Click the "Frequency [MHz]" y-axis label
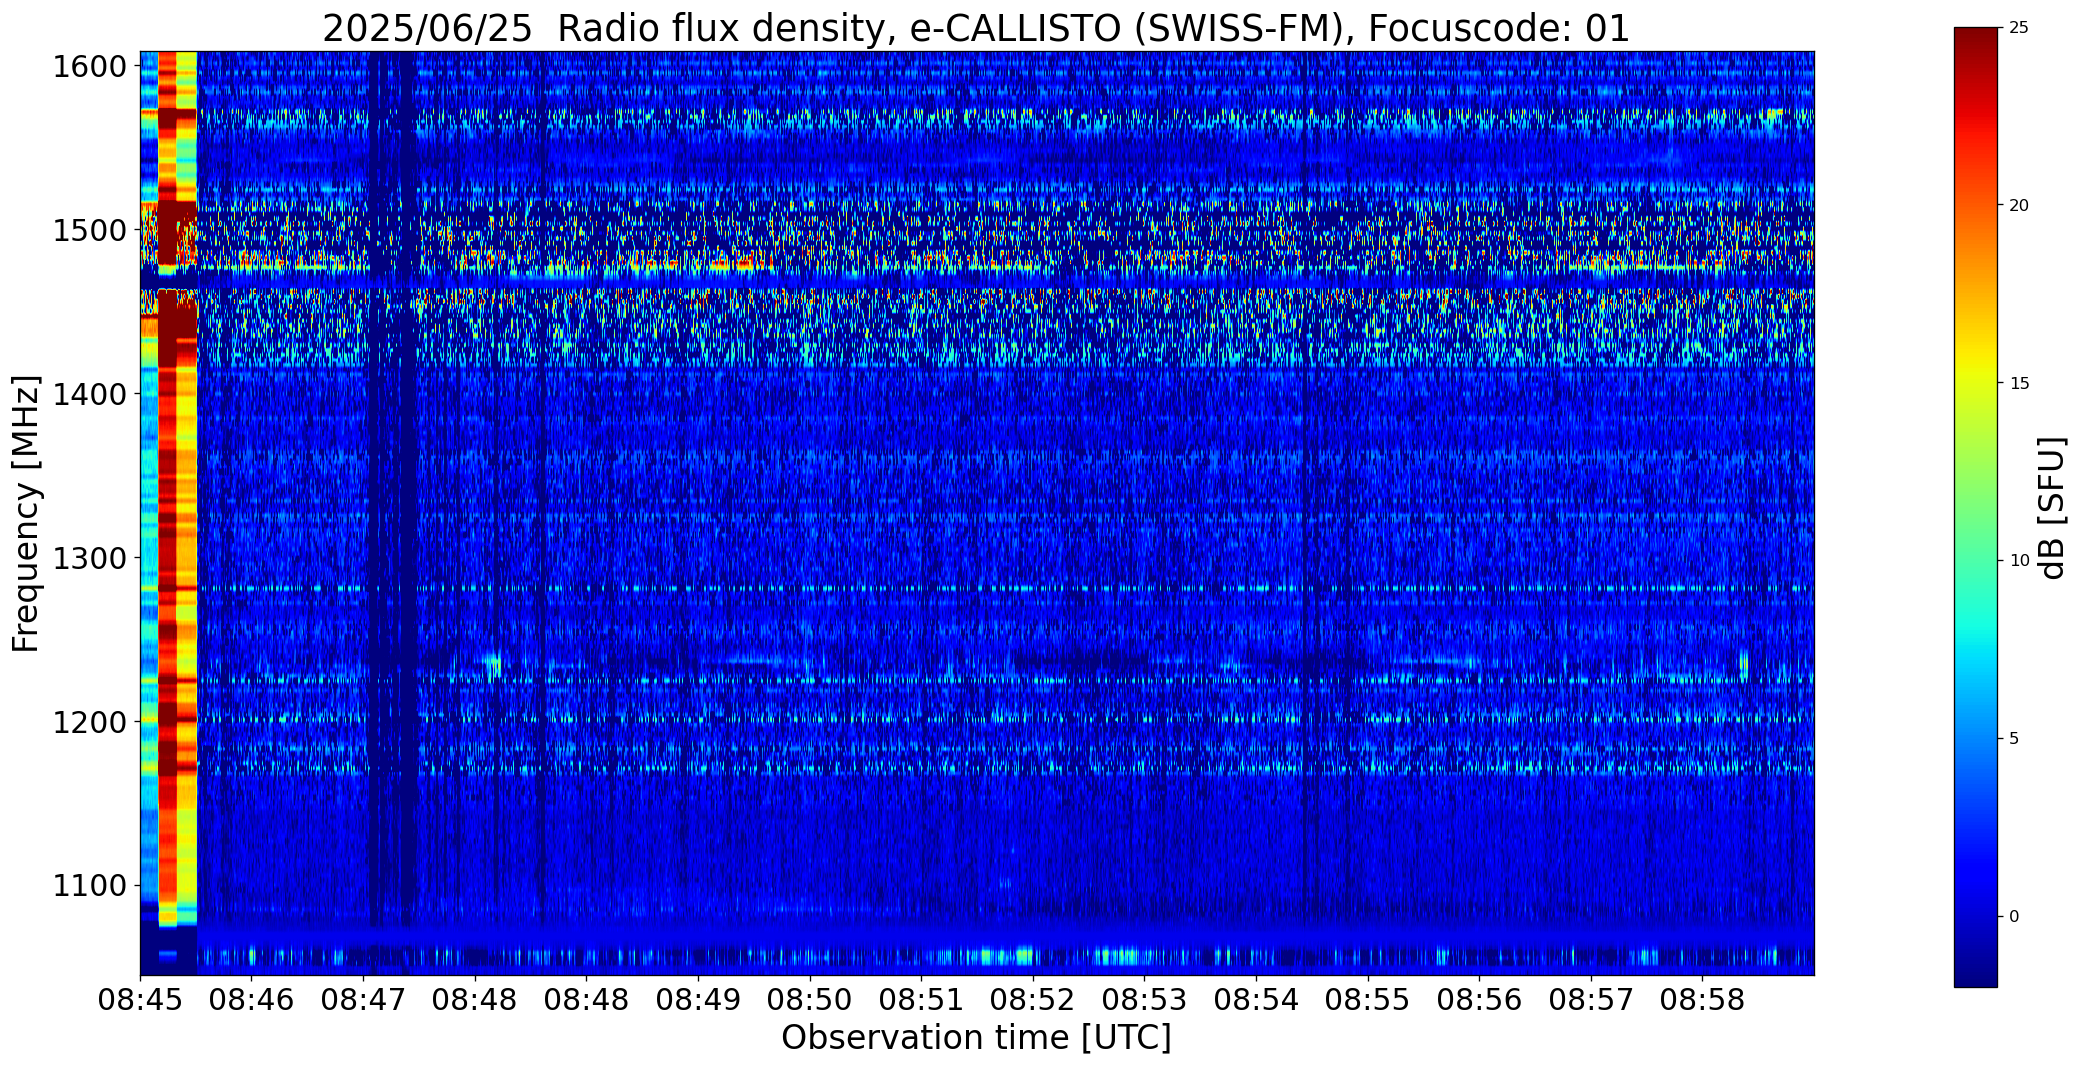 pos(27,513)
